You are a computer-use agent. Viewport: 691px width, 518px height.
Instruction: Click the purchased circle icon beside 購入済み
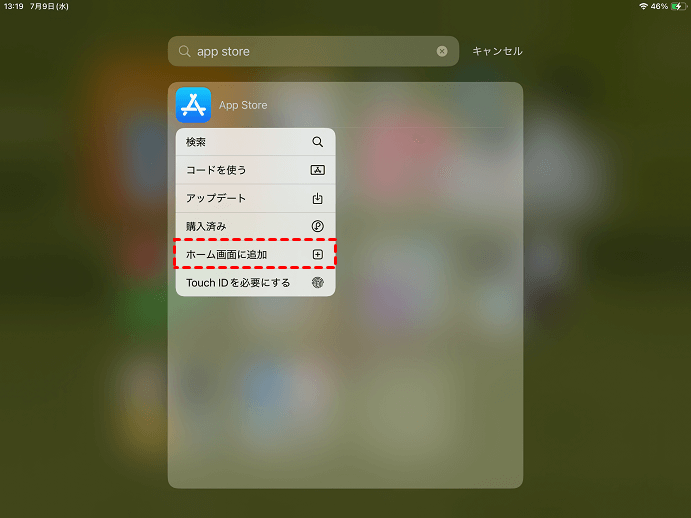coord(317,226)
